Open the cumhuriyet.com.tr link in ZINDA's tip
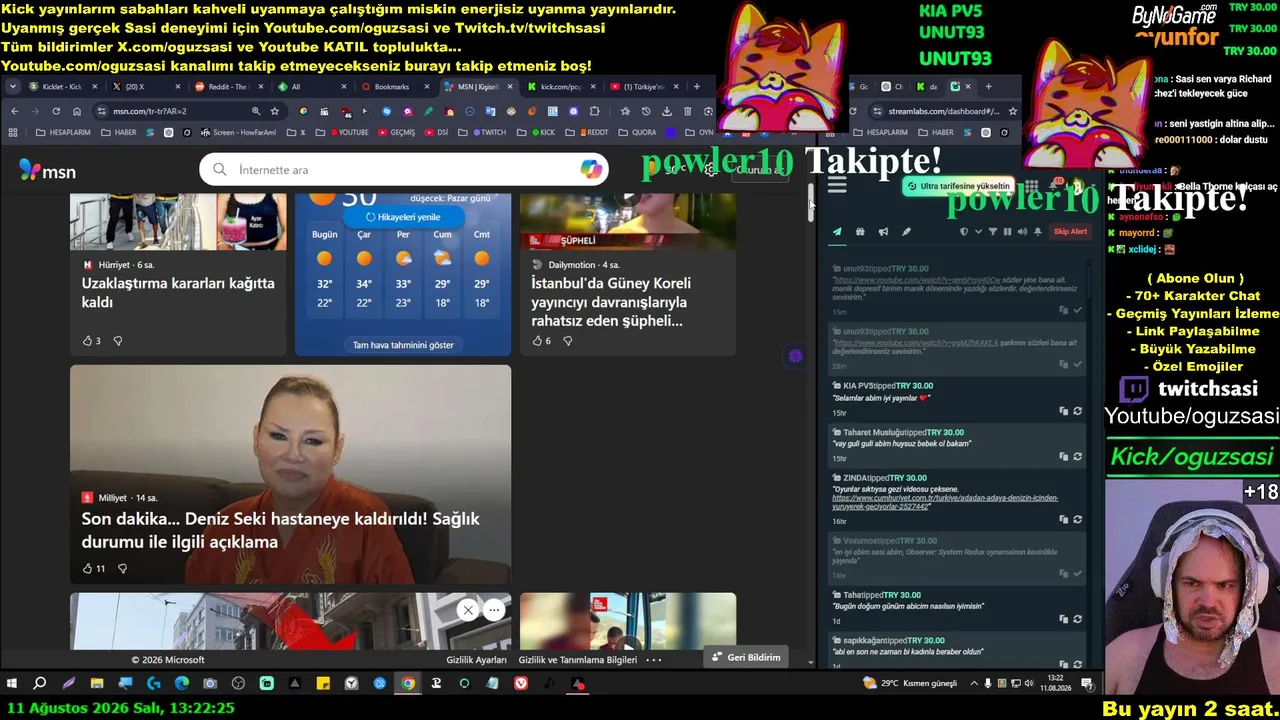 pos(945,502)
